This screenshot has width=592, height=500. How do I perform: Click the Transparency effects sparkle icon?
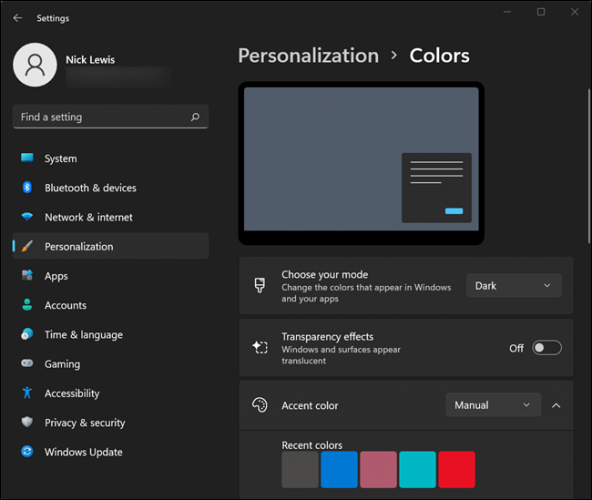[260, 347]
